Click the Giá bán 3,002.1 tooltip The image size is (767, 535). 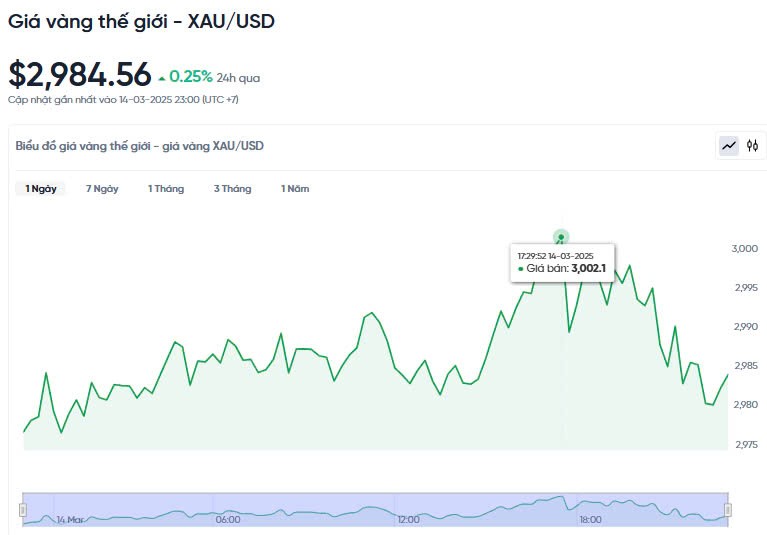coord(561,262)
